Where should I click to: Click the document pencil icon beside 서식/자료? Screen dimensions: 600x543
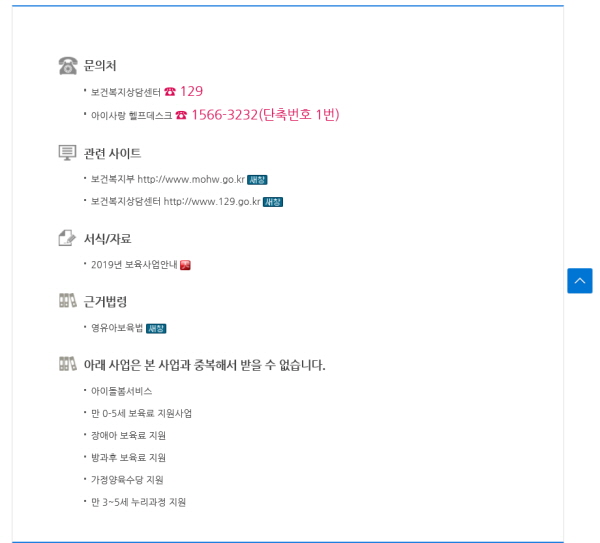point(67,238)
